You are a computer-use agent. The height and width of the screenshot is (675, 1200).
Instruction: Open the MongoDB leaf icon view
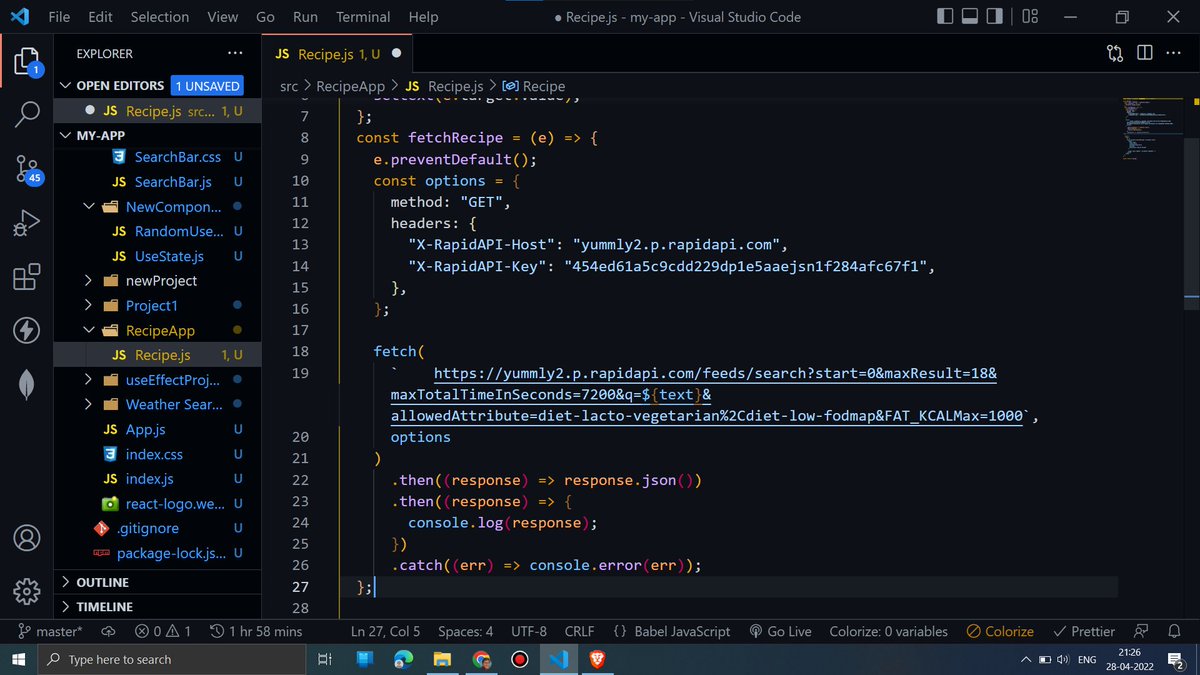[x=27, y=384]
